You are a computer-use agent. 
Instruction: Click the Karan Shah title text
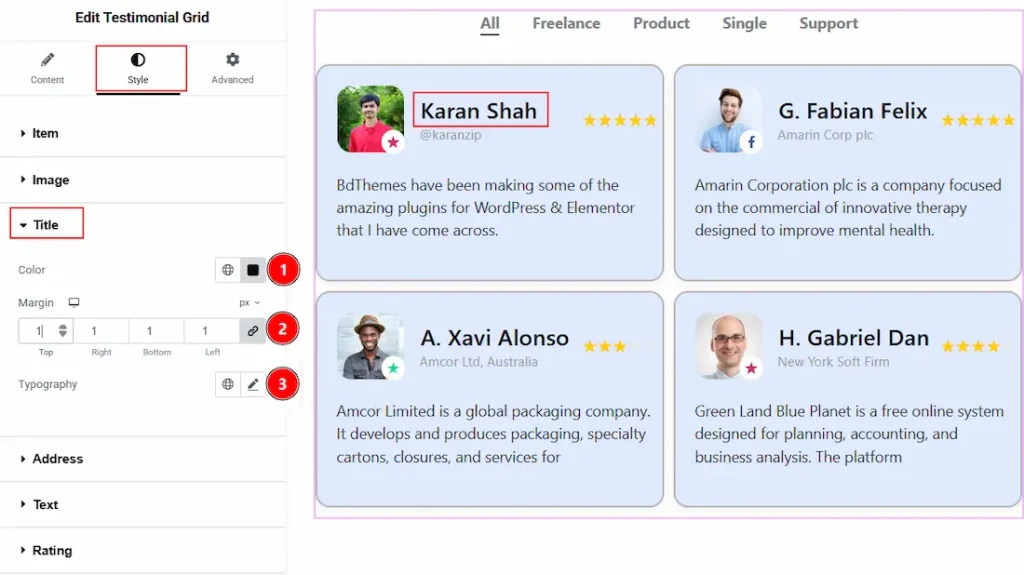click(x=479, y=111)
